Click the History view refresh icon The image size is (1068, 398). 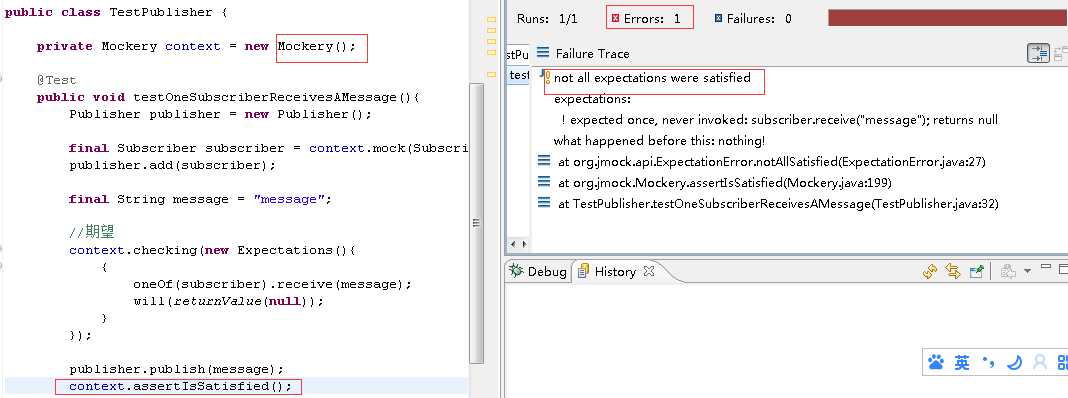point(930,271)
